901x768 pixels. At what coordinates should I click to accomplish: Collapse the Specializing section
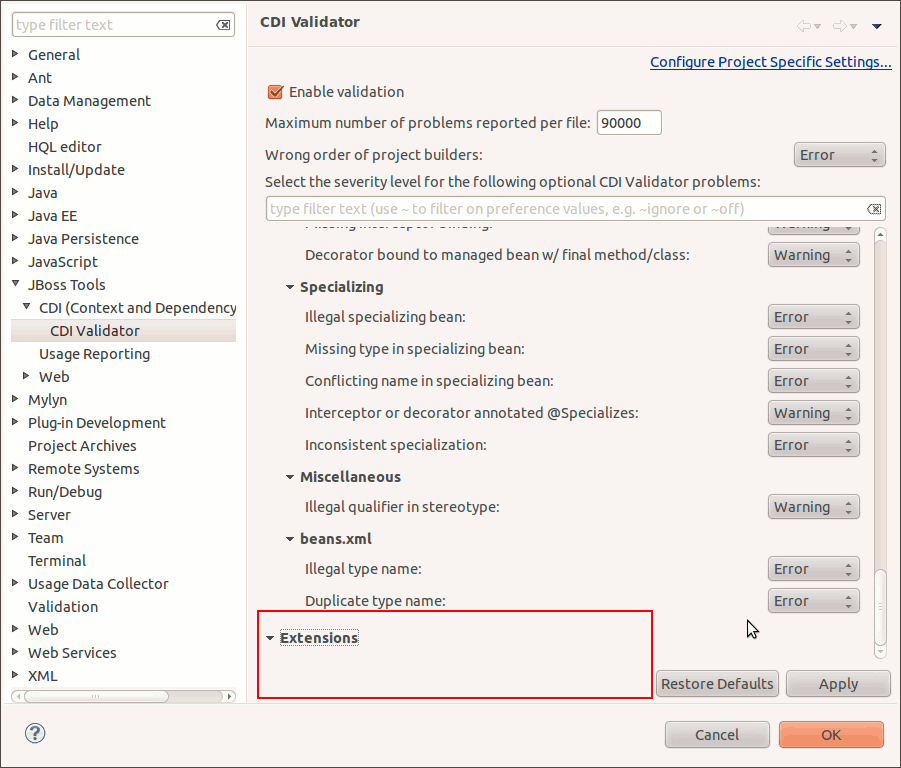click(x=290, y=287)
